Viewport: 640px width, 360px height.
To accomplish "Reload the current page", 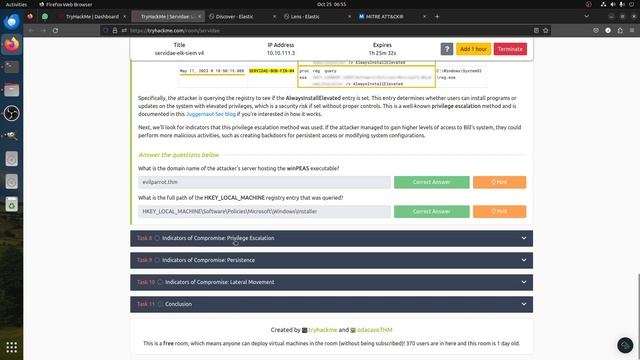I will tap(56, 31).
